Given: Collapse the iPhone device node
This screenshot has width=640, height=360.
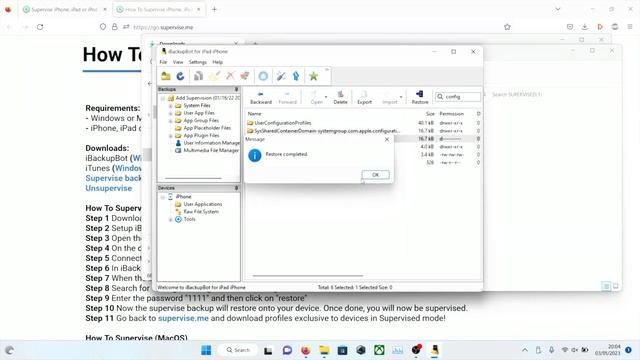Looking at the screenshot, I should [163, 197].
